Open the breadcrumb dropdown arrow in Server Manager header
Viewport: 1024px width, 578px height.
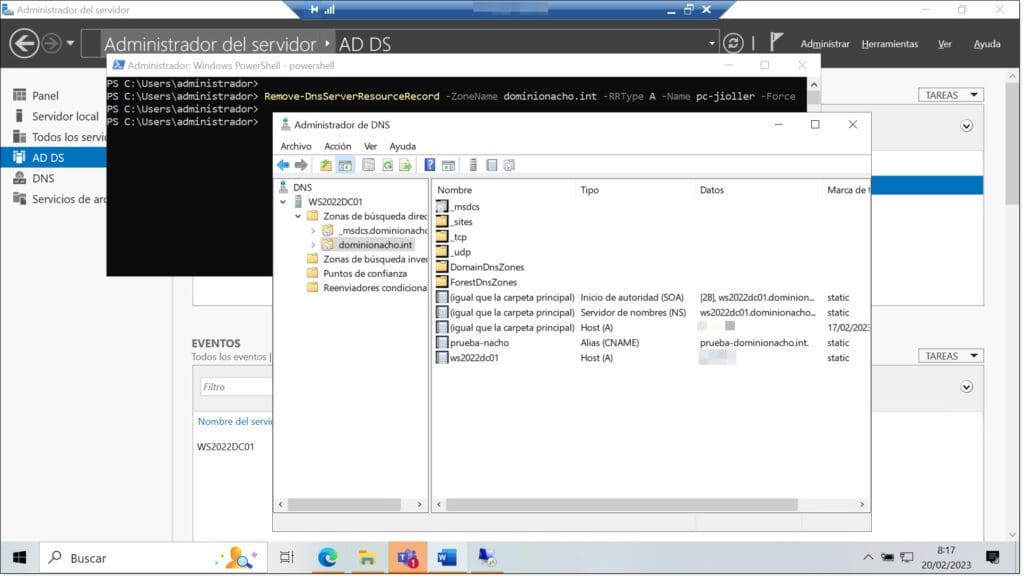pyautogui.click(x=712, y=44)
